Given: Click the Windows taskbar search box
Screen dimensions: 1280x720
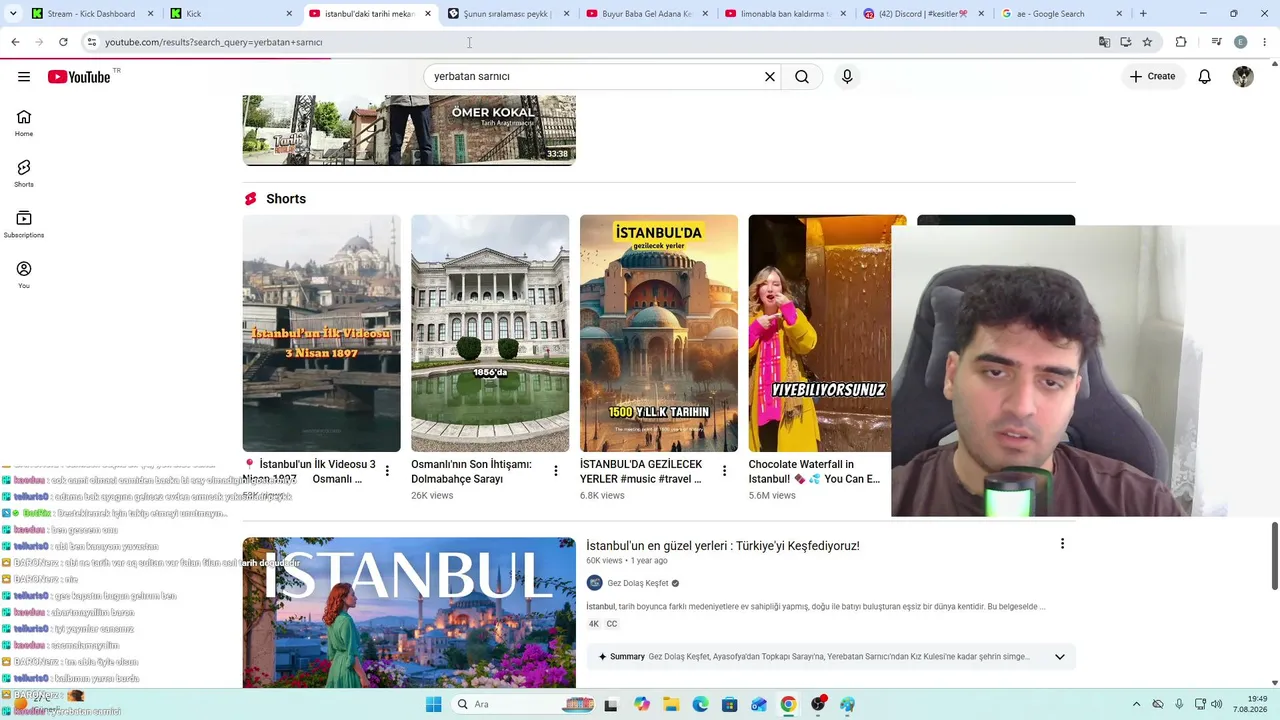Looking at the screenshot, I should 523,704.
